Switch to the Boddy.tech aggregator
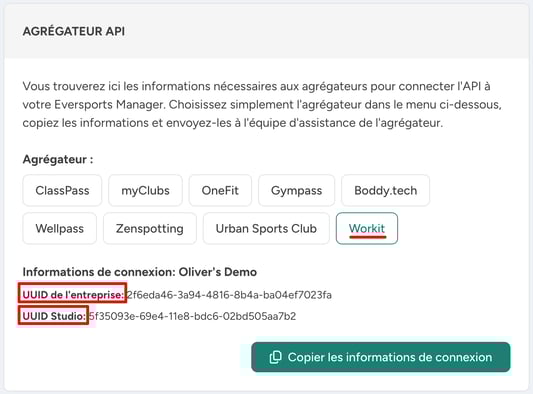The width and height of the screenshot is (533, 394). click(x=385, y=190)
